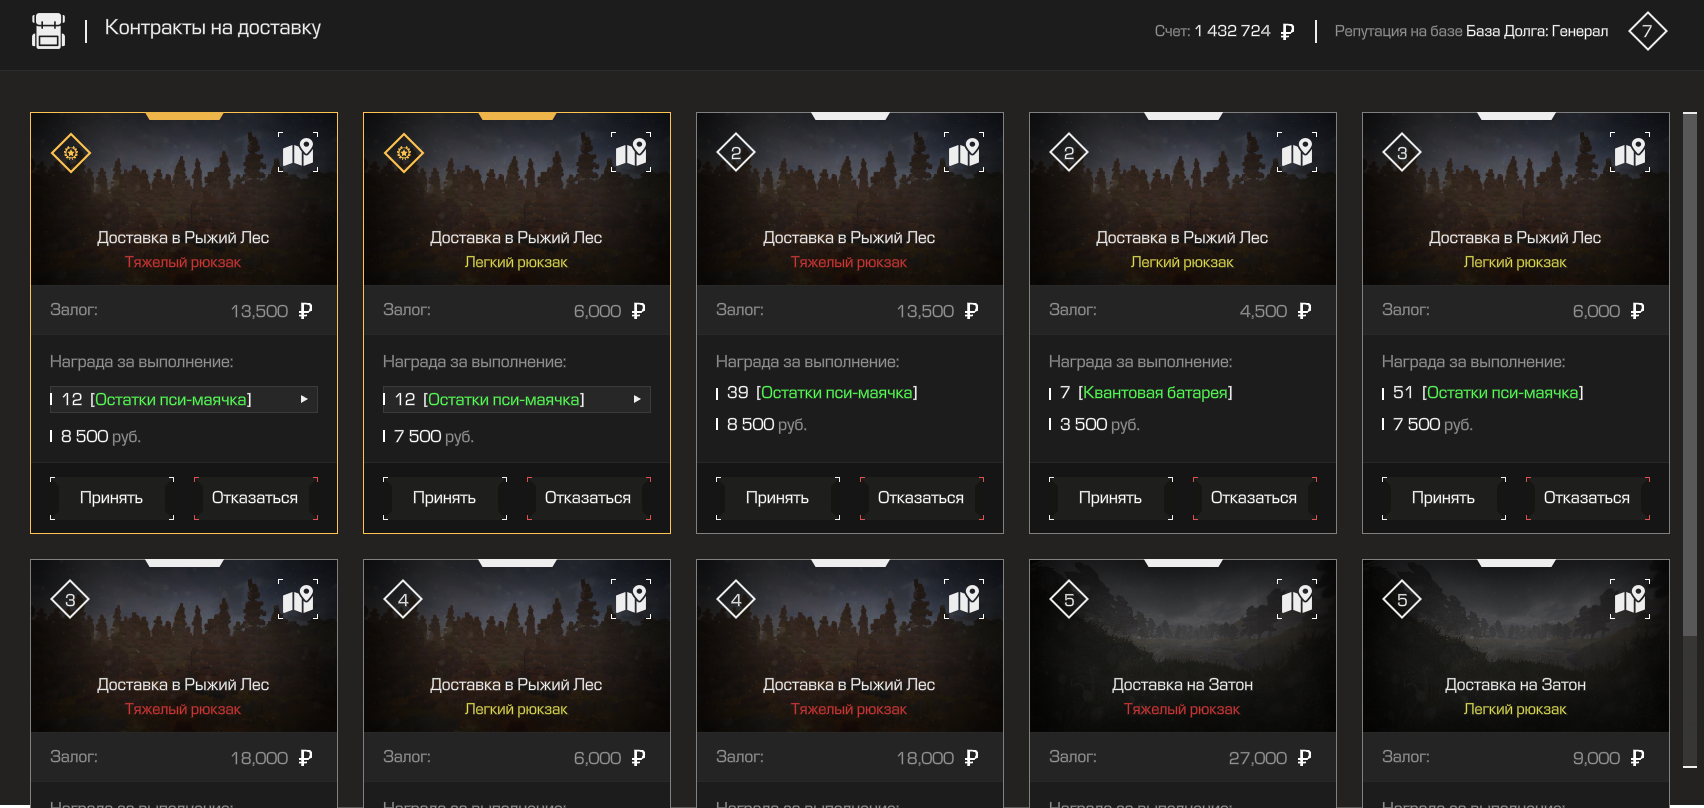The image size is (1704, 808).
Task: Accept the Квантовая батарея reward contract
Action: tap(1111, 498)
